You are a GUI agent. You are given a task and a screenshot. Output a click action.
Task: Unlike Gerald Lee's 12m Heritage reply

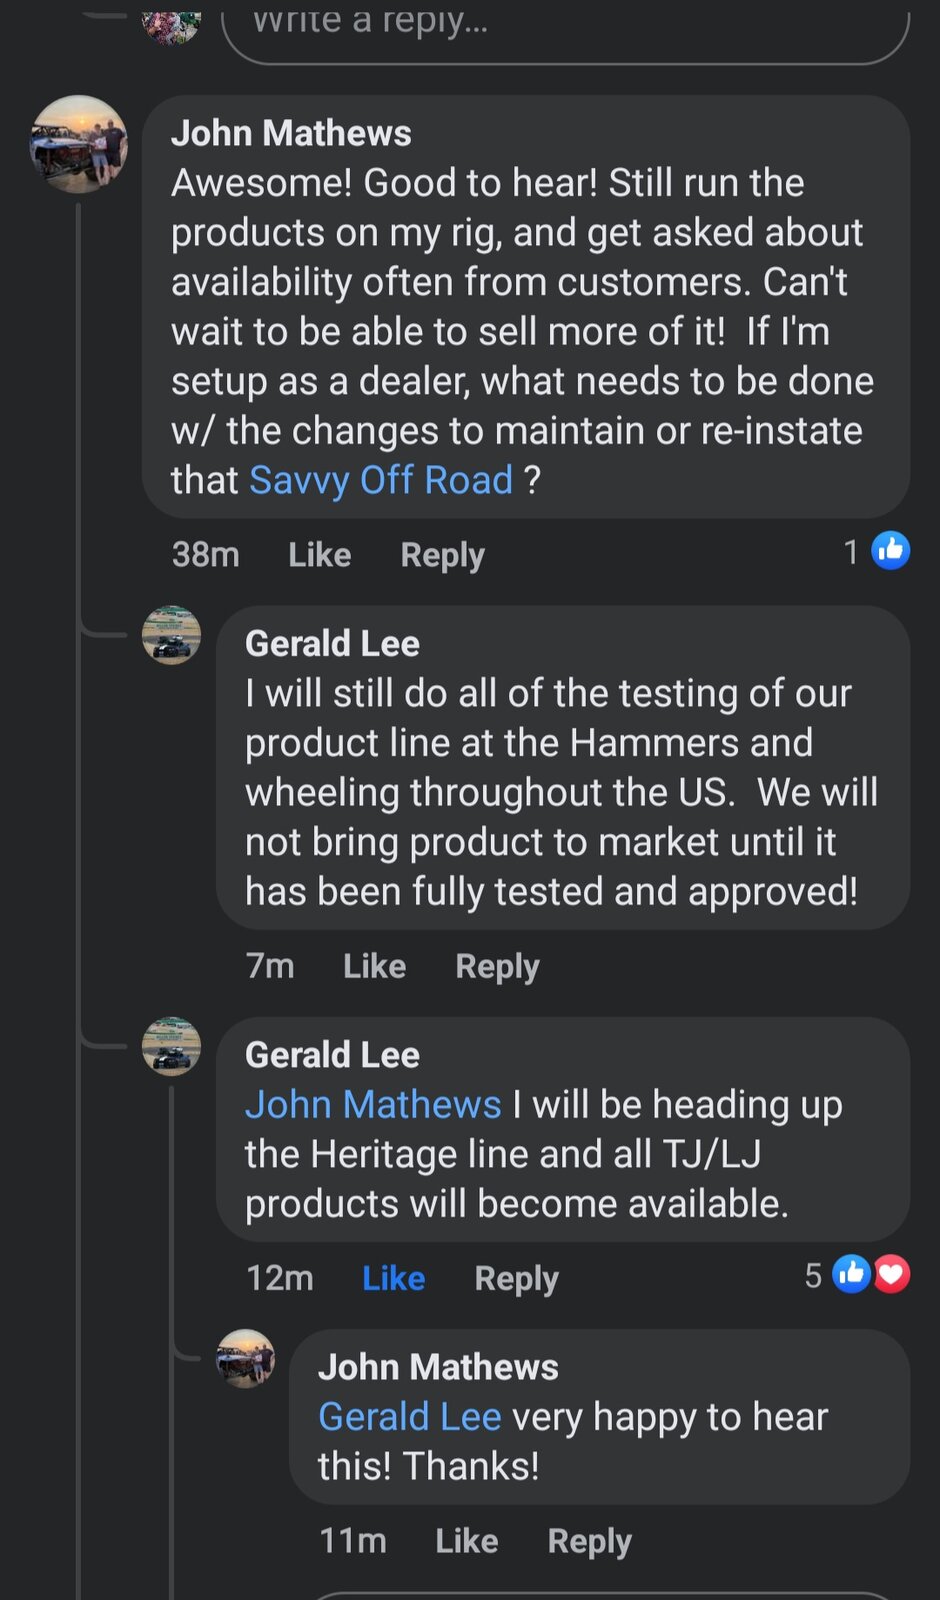pos(393,1278)
